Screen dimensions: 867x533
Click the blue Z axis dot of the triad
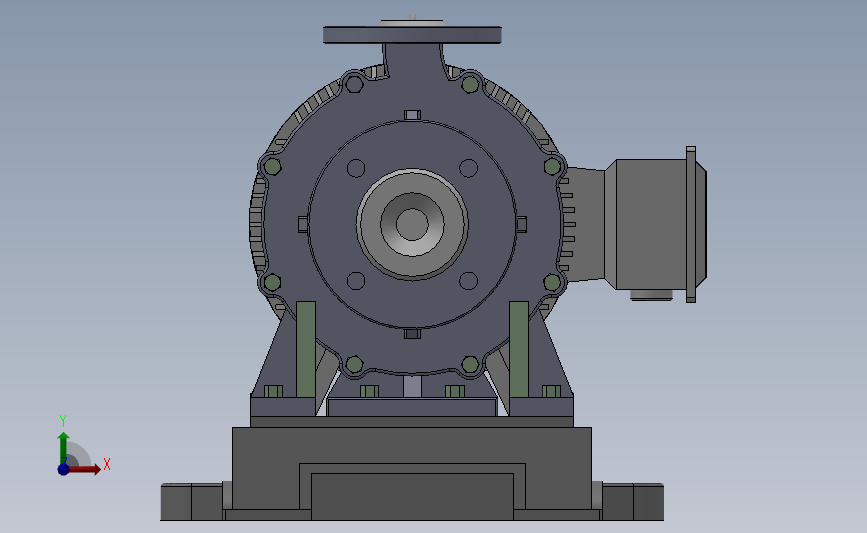point(63,469)
